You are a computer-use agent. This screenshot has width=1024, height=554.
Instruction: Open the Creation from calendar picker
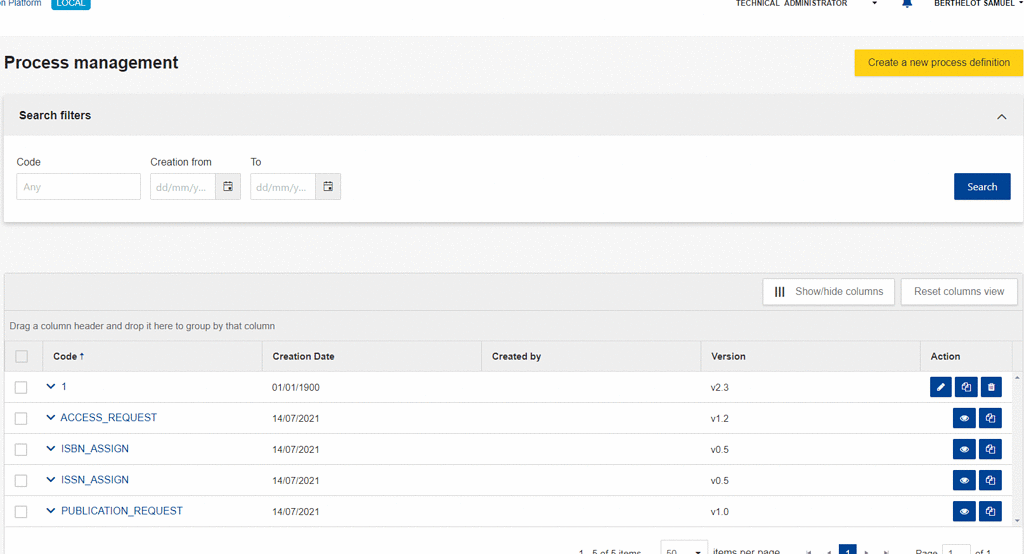228,187
